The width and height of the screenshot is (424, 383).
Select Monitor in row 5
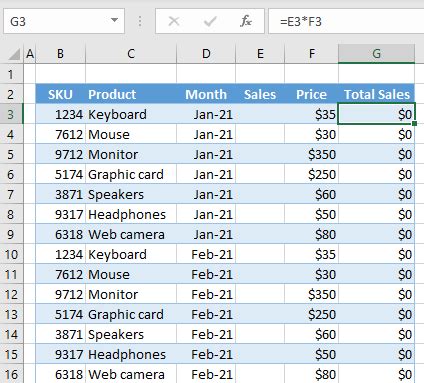131,154
